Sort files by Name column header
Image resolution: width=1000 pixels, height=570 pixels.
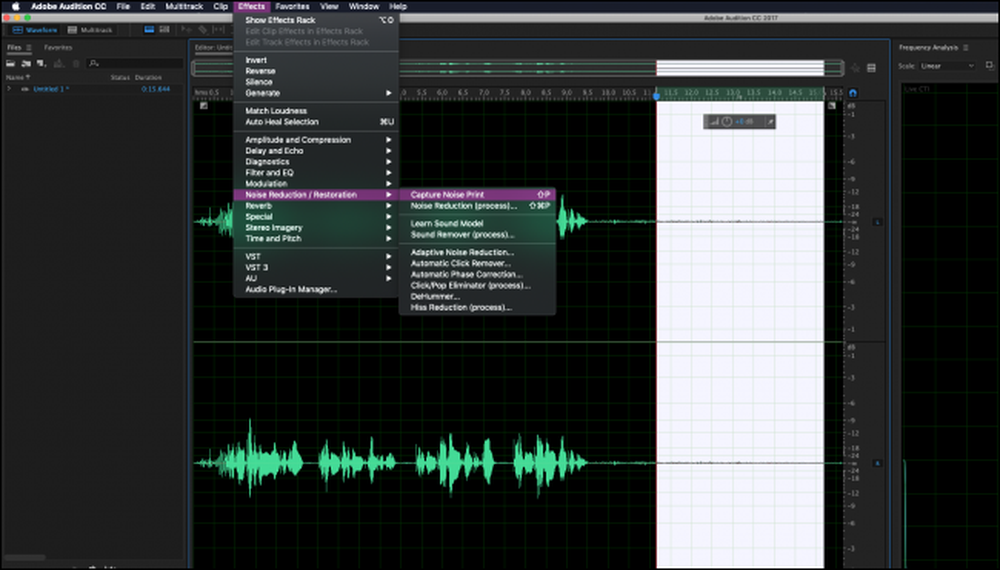(x=18, y=77)
